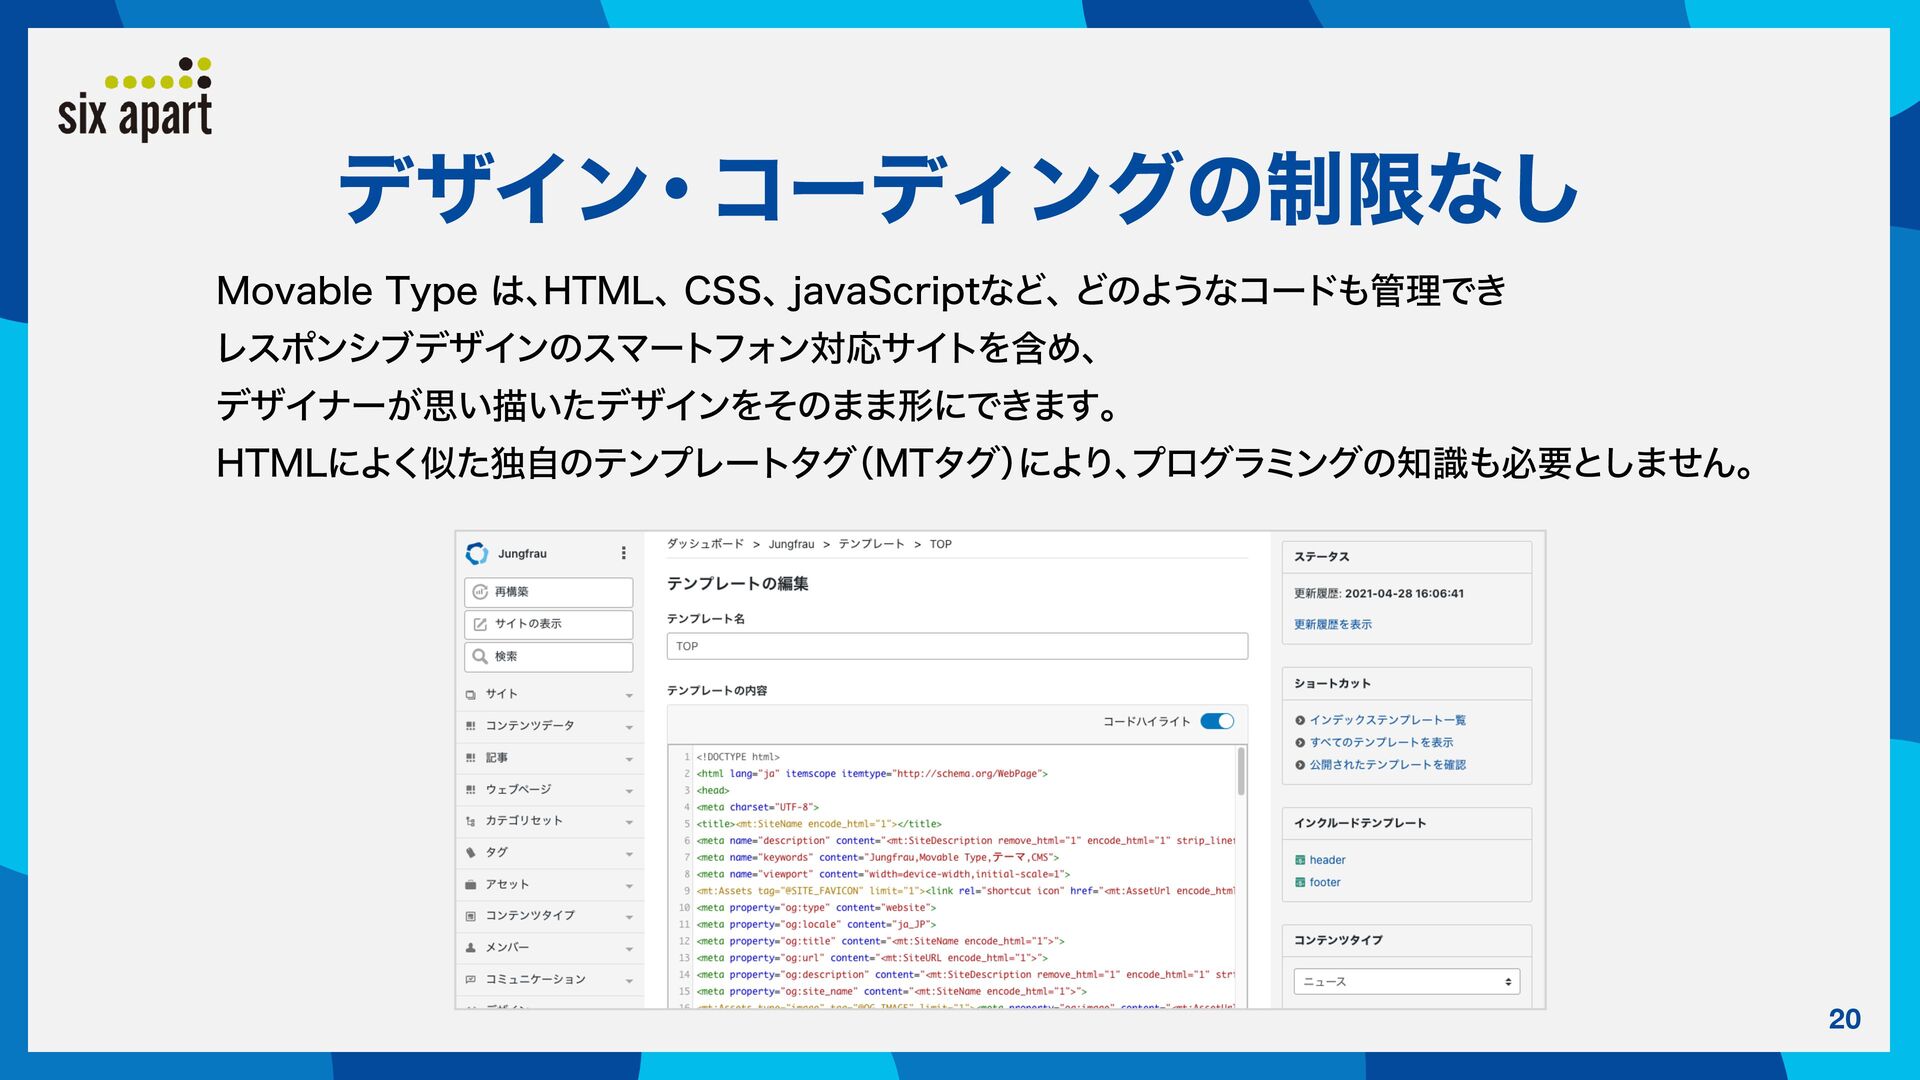Click the アセット folder icon
This screenshot has height=1080, width=1920.
[470, 885]
